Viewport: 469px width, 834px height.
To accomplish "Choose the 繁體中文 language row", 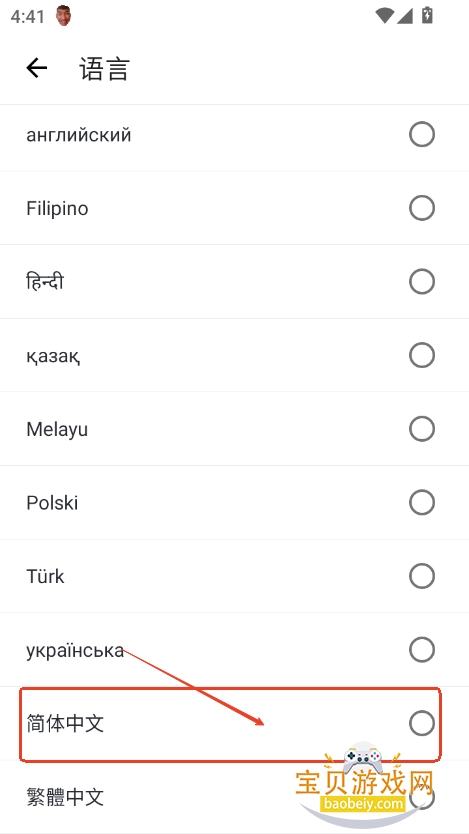I will [x=234, y=797].
